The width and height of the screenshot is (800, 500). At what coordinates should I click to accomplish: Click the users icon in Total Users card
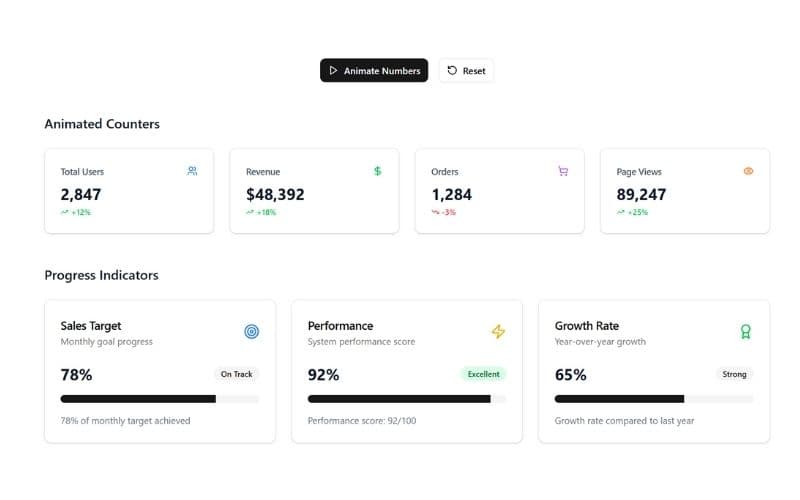(x=192, y=171)
